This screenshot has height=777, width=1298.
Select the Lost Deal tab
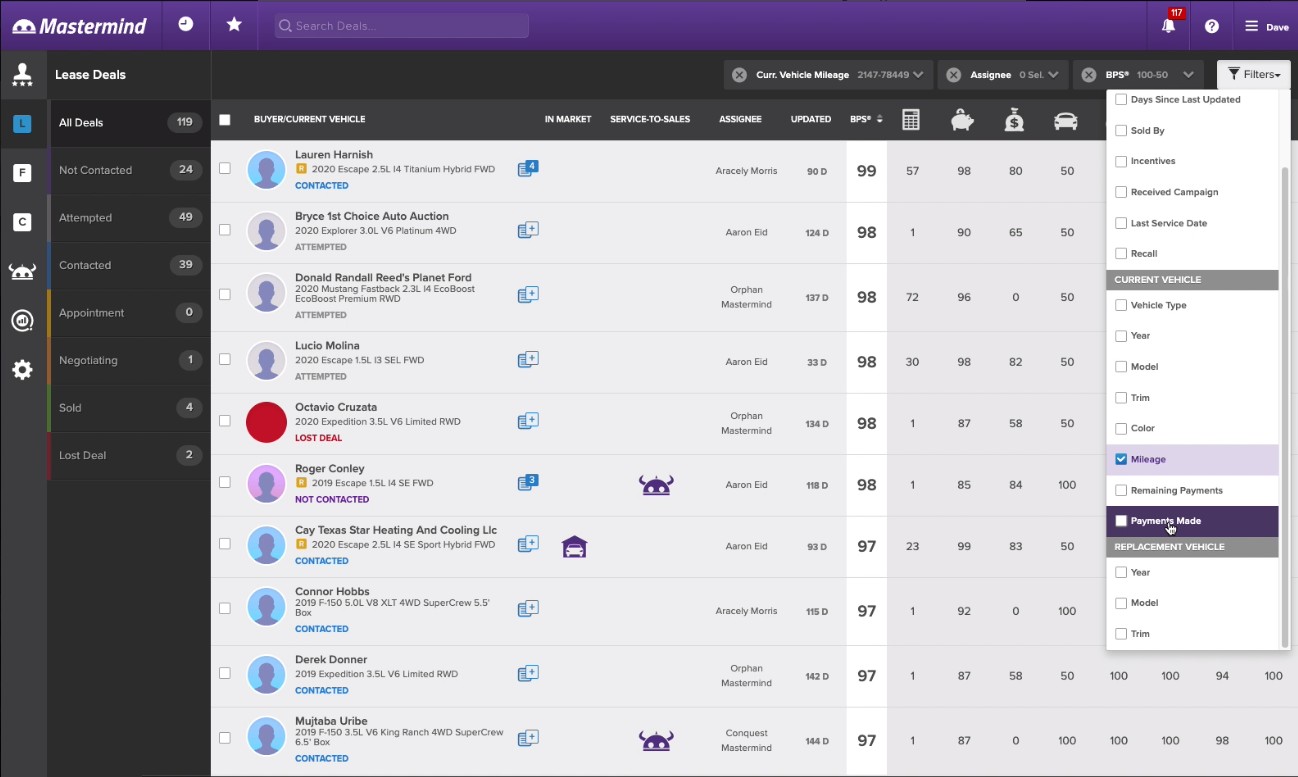(x=129, y=455)
